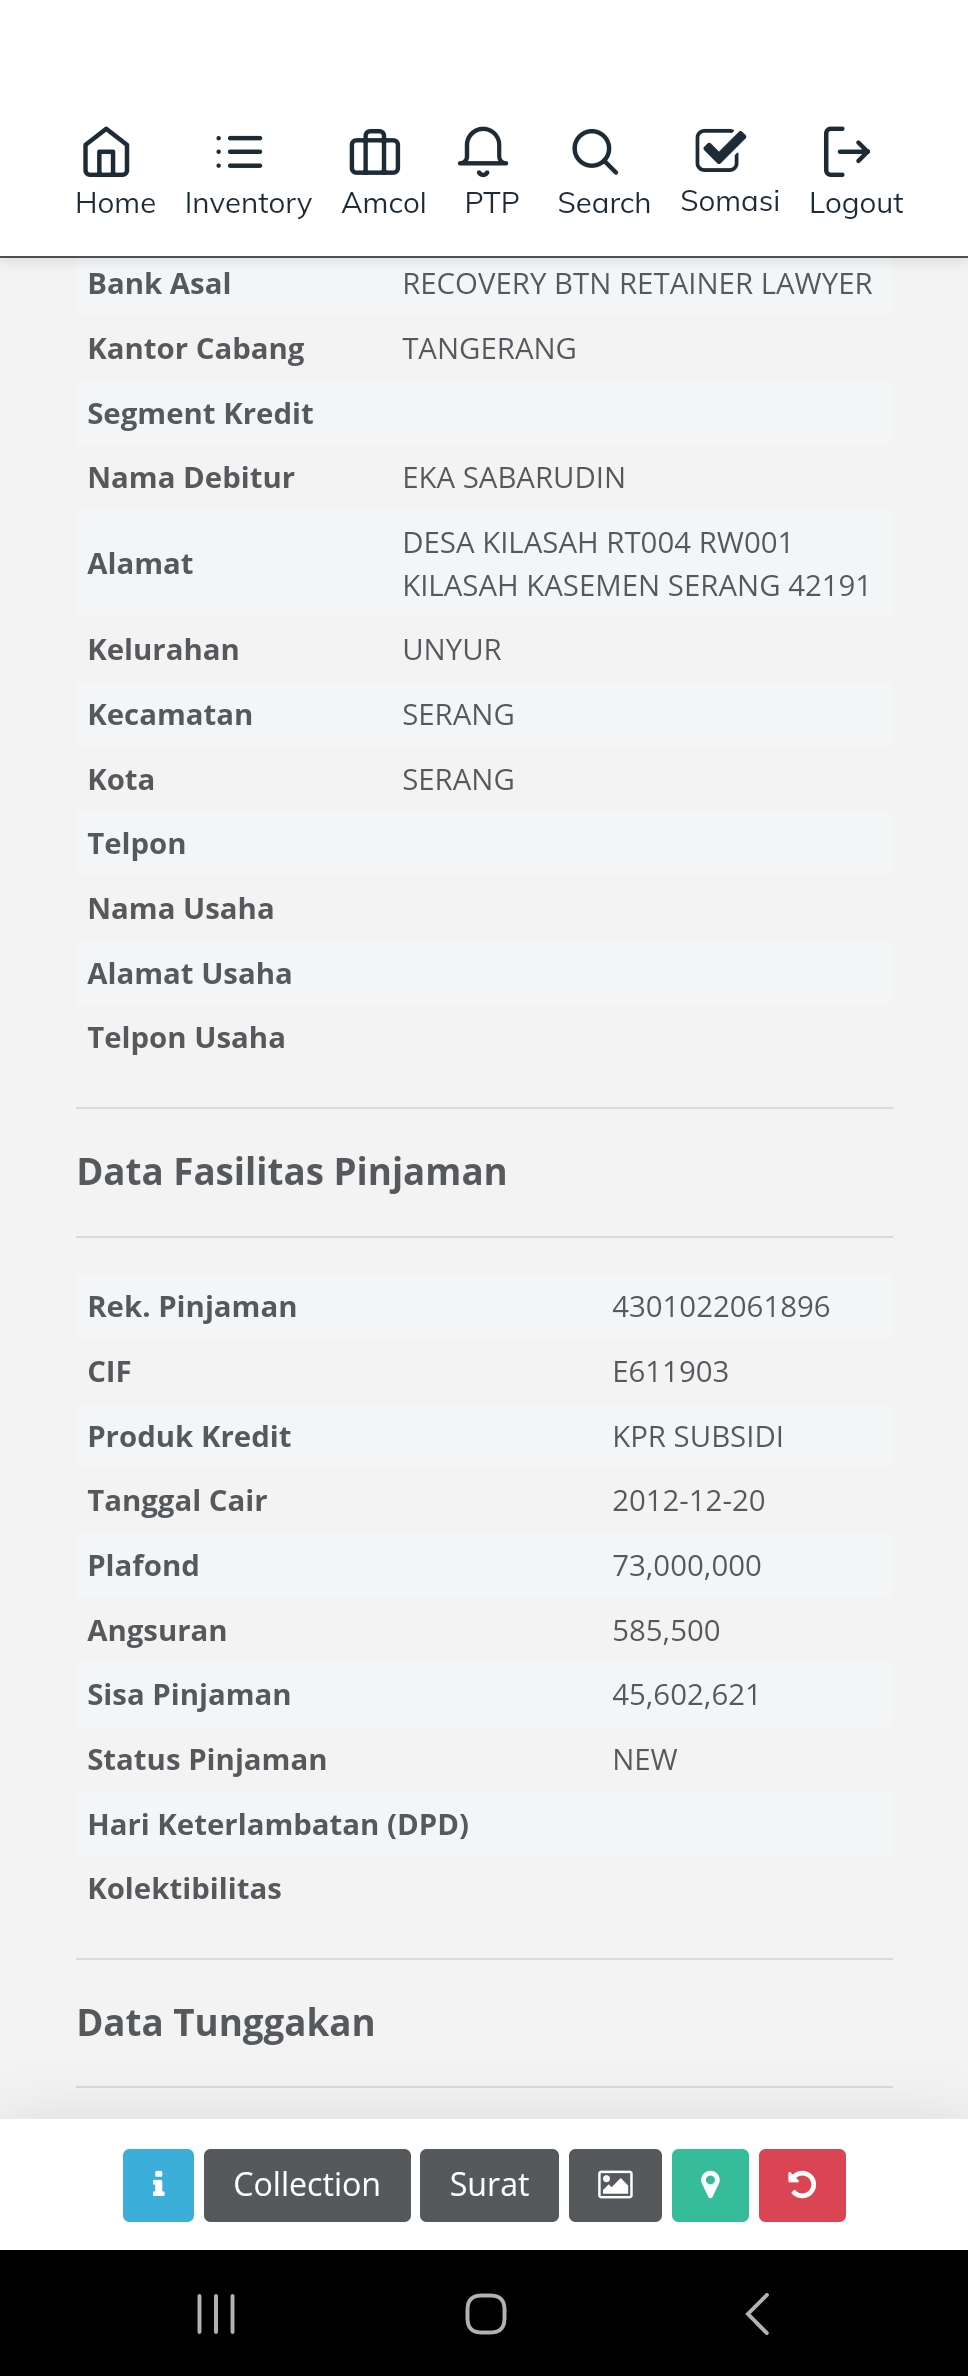The width and height of the screenshot is (968, 2376).
Task: Open the image gallery button
Action: [615, 2185]
